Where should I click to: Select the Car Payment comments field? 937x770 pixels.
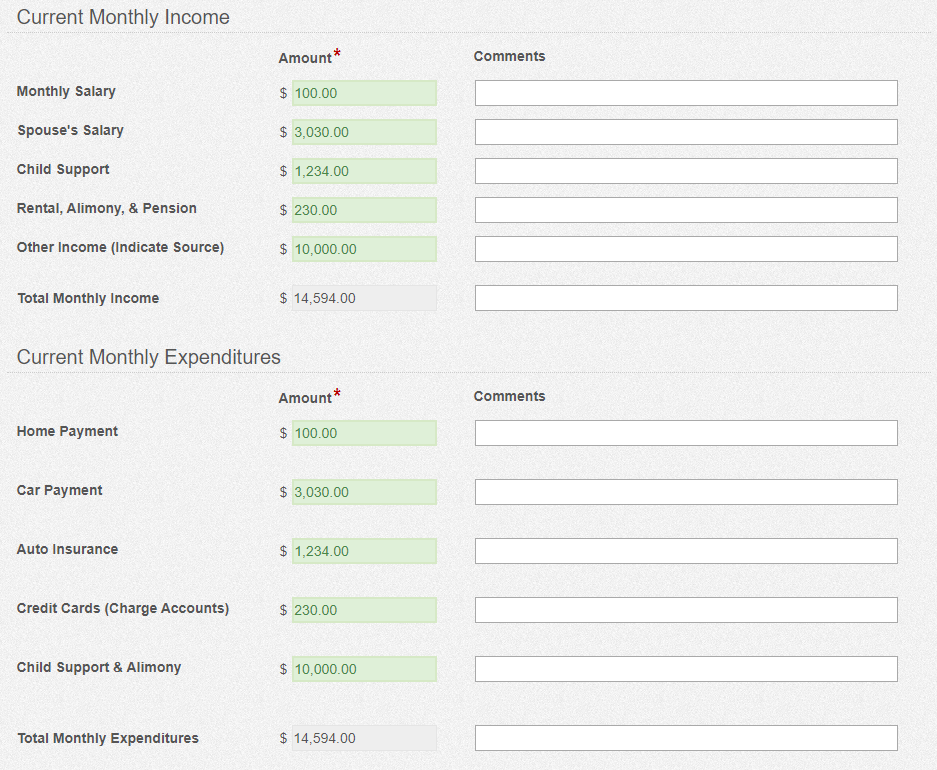(686, 492)
